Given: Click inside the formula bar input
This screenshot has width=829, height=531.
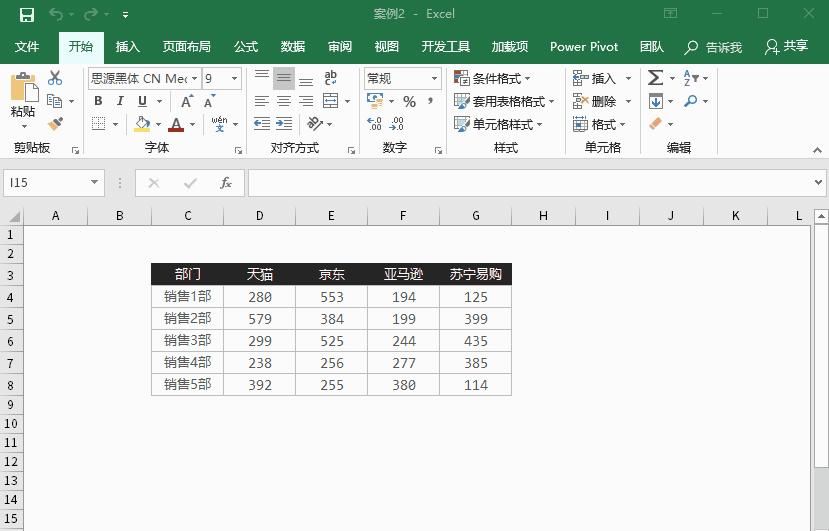Looking at the screenshot, I should point(530,182).
